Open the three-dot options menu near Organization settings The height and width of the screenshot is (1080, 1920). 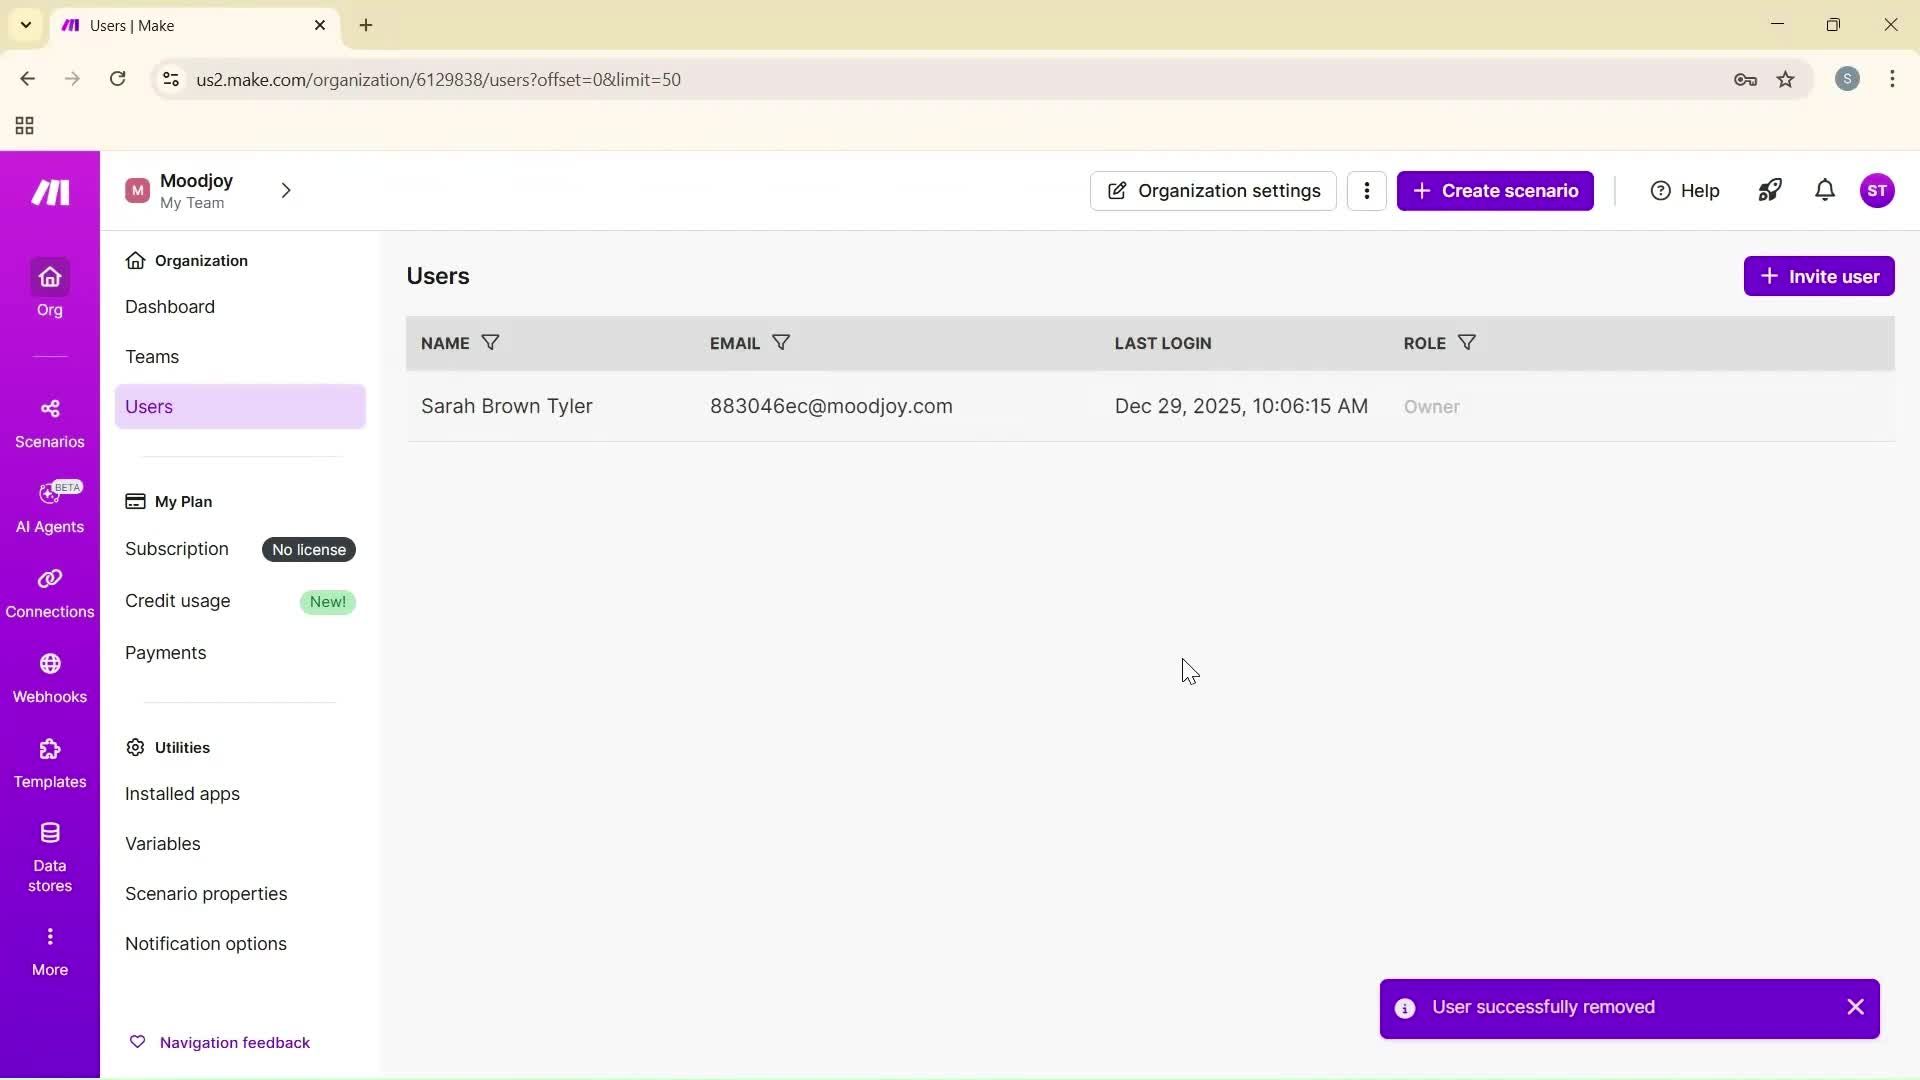(x=1366, y=190)
